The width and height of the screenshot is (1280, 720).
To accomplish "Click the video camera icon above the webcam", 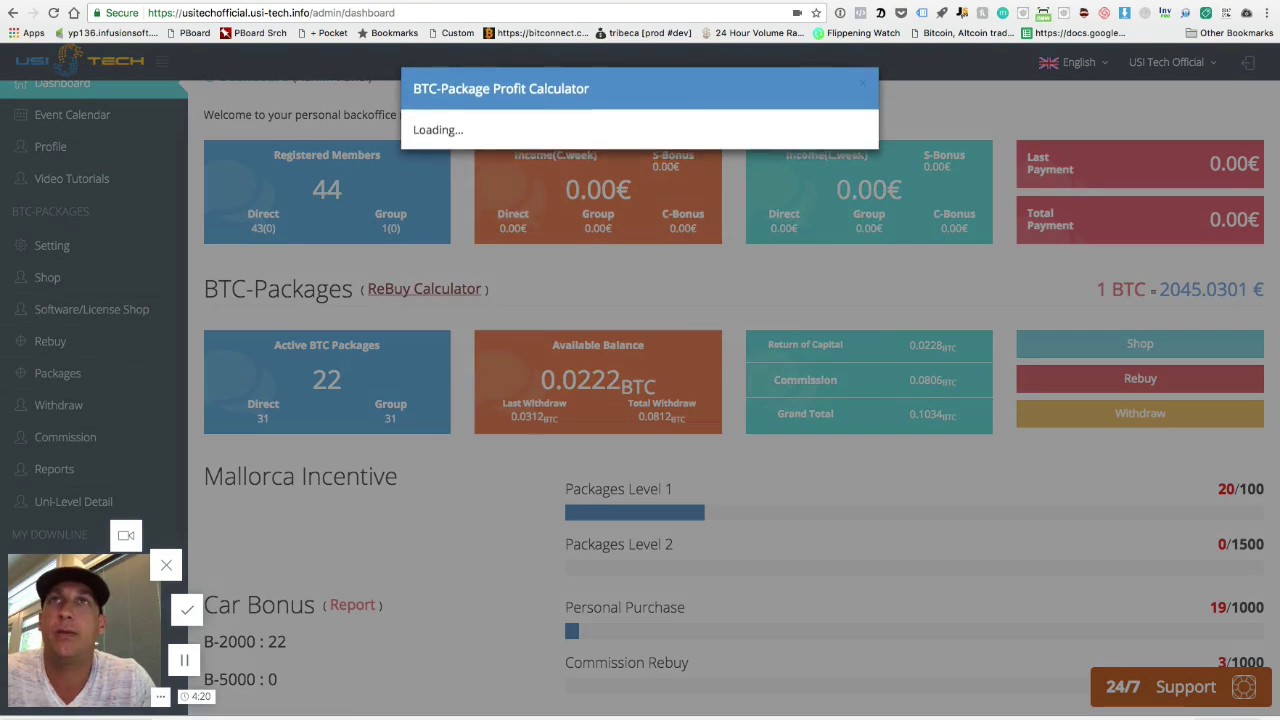I will point(126,536).
